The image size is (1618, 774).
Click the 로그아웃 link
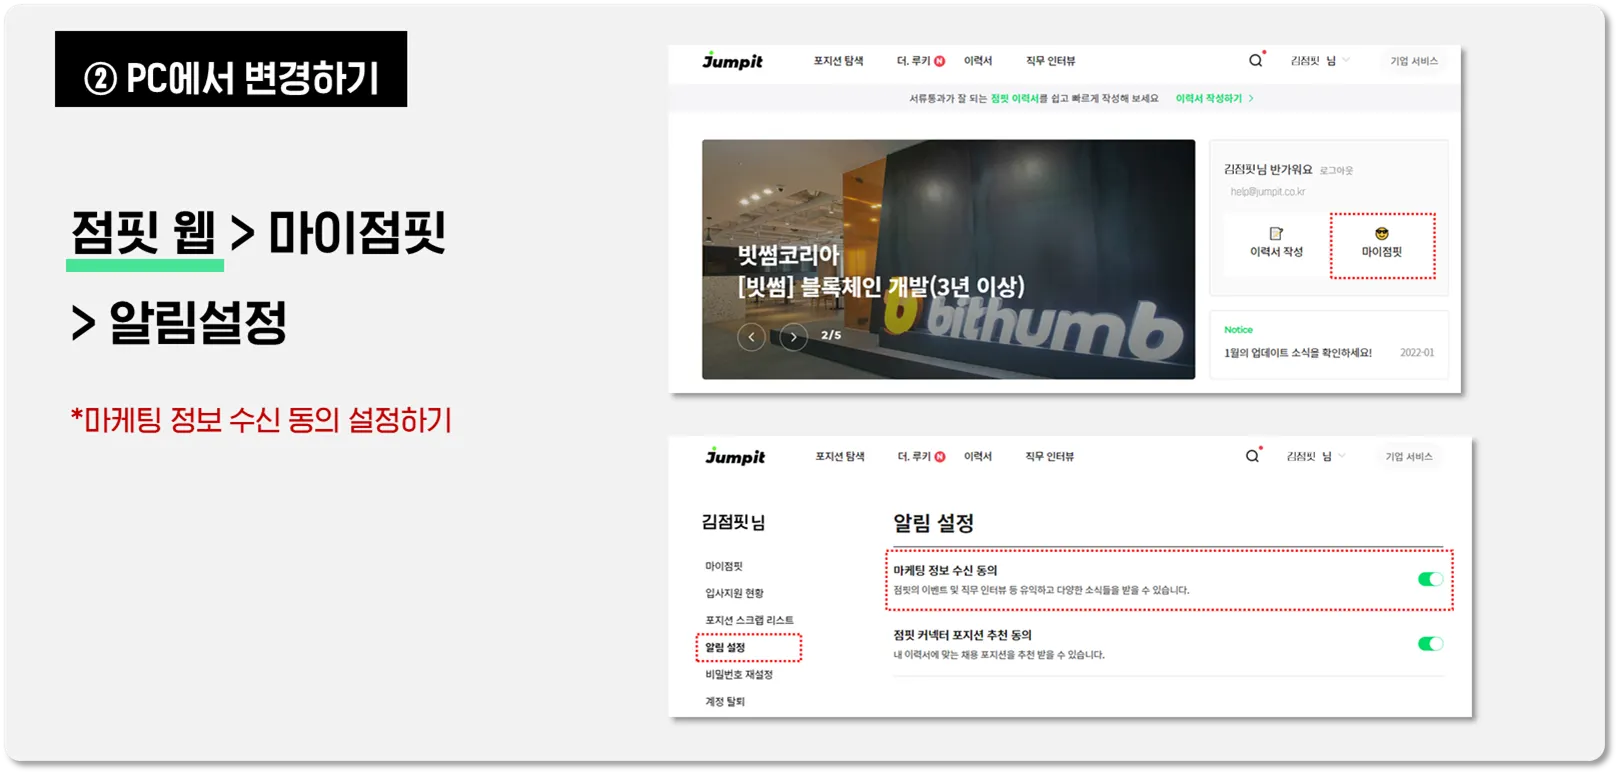tap(1336, 171)
